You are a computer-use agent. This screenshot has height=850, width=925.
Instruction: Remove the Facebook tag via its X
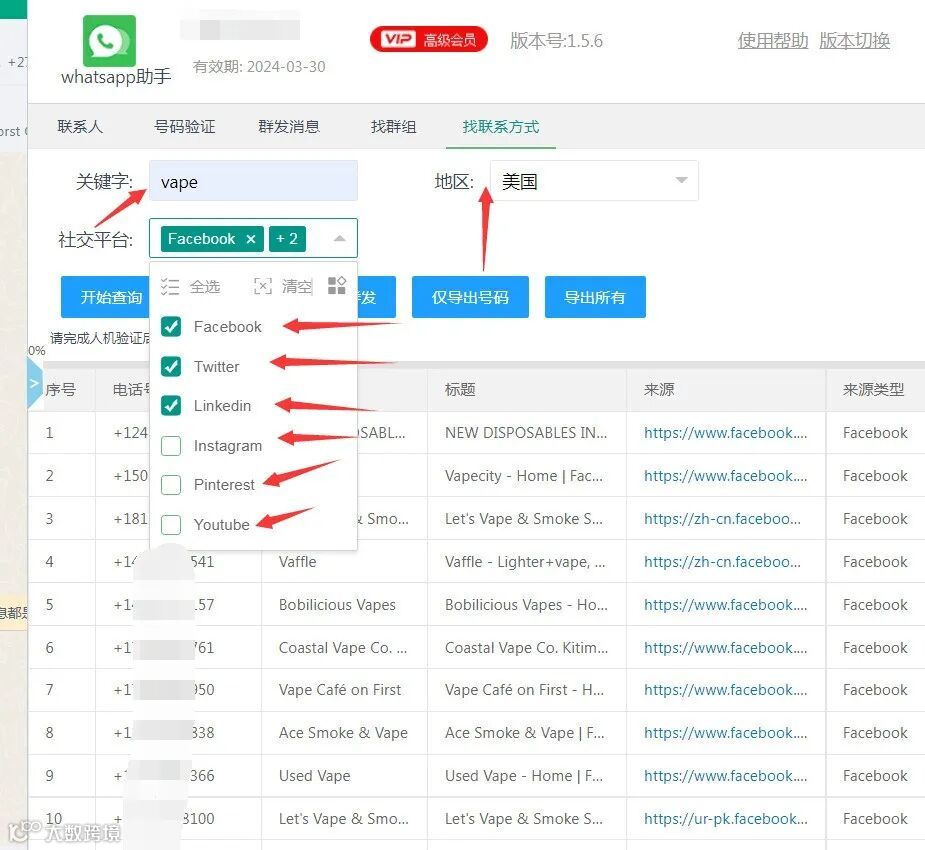click(x=251, y=239)
